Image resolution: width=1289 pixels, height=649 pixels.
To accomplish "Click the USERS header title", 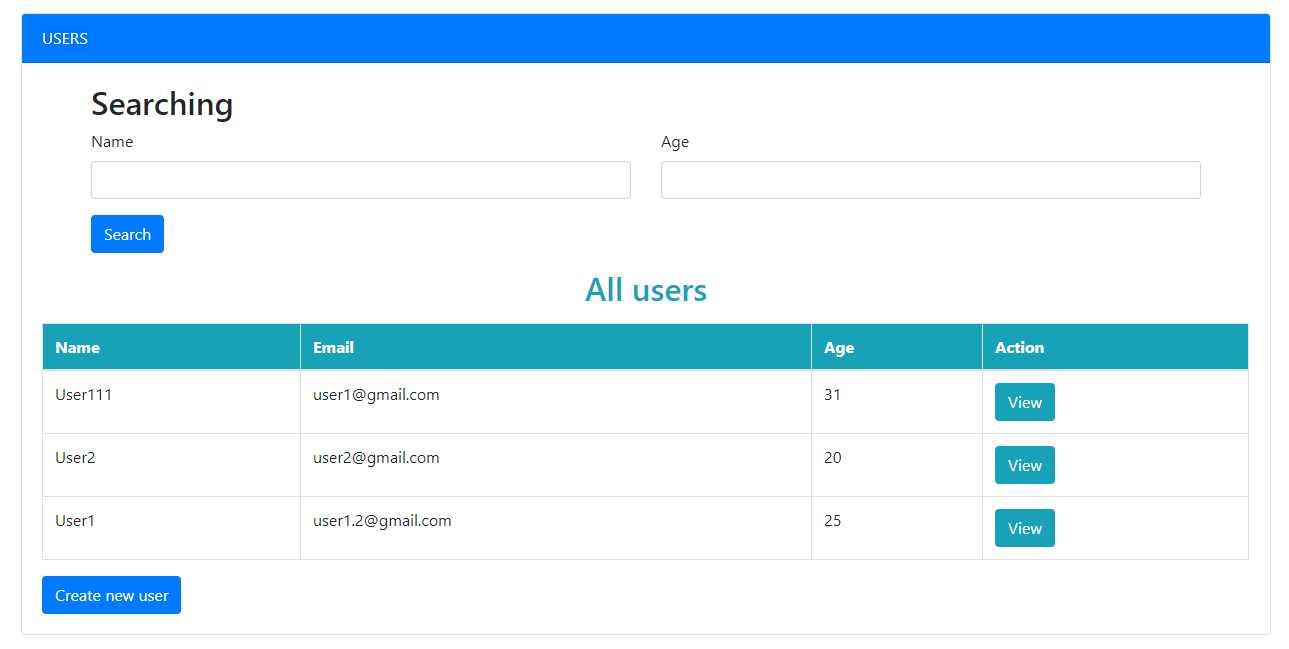I will (x=65, y=39).
